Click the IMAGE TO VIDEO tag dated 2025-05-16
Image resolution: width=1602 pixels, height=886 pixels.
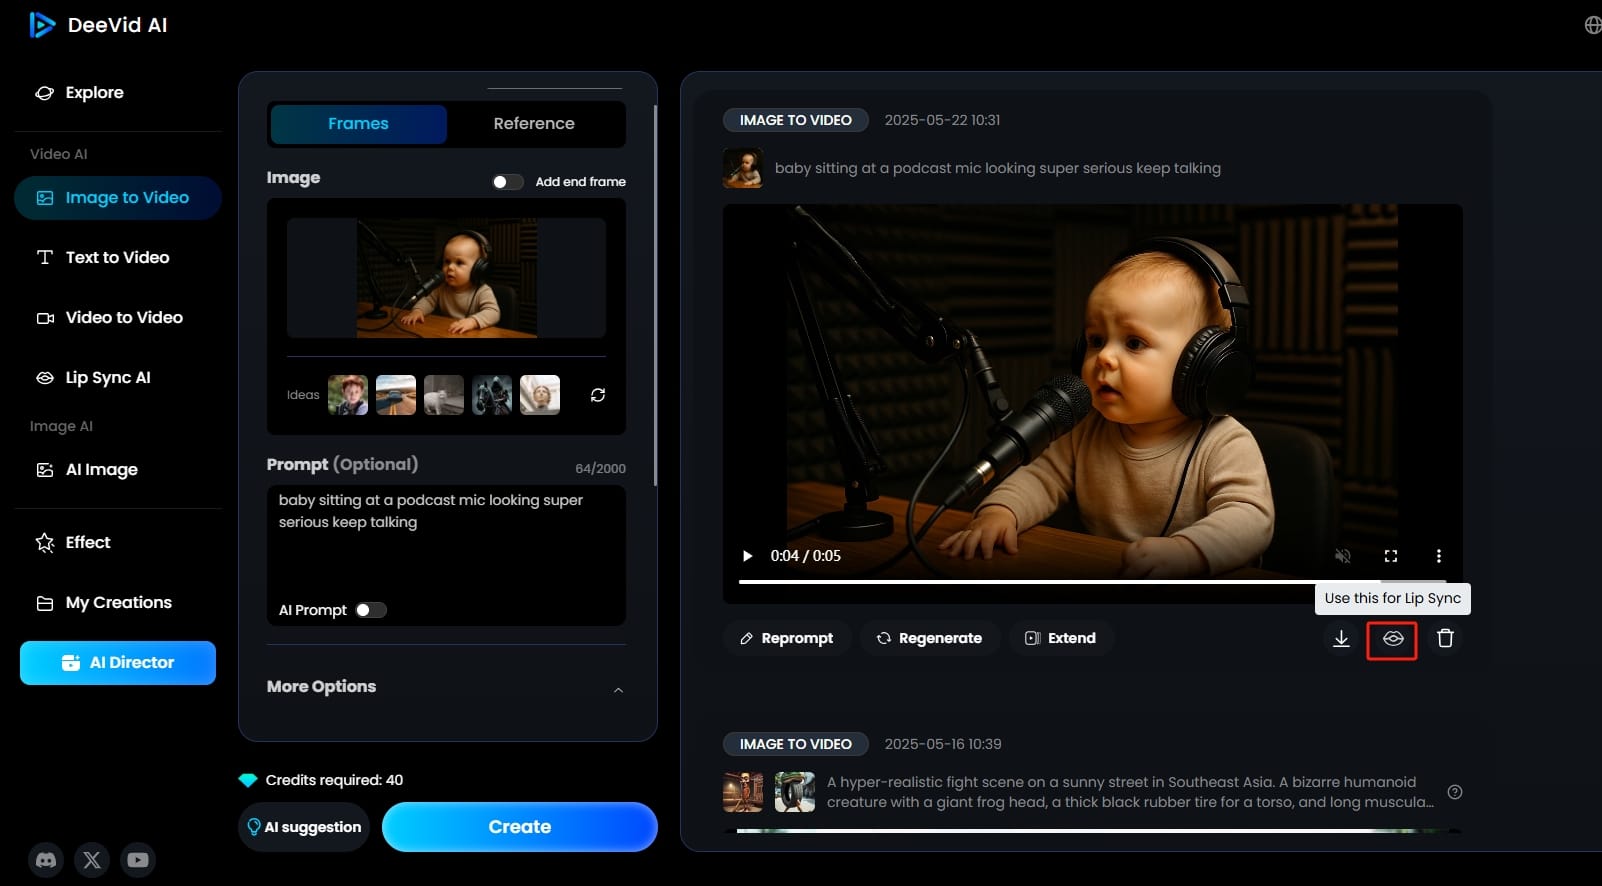click(796, 744)
